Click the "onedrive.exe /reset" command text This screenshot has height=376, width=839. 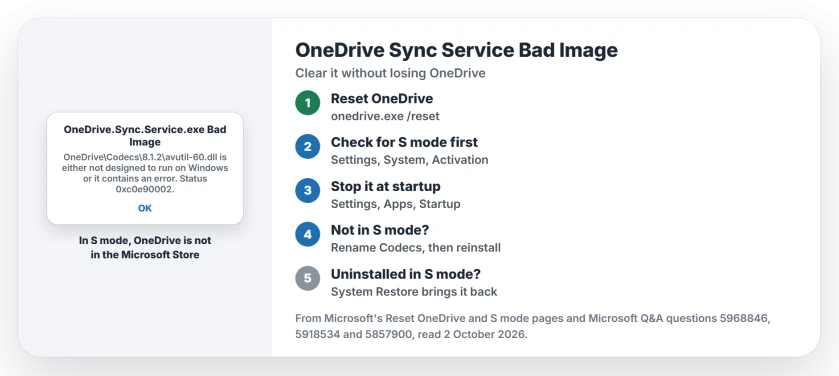click(385, 116)
